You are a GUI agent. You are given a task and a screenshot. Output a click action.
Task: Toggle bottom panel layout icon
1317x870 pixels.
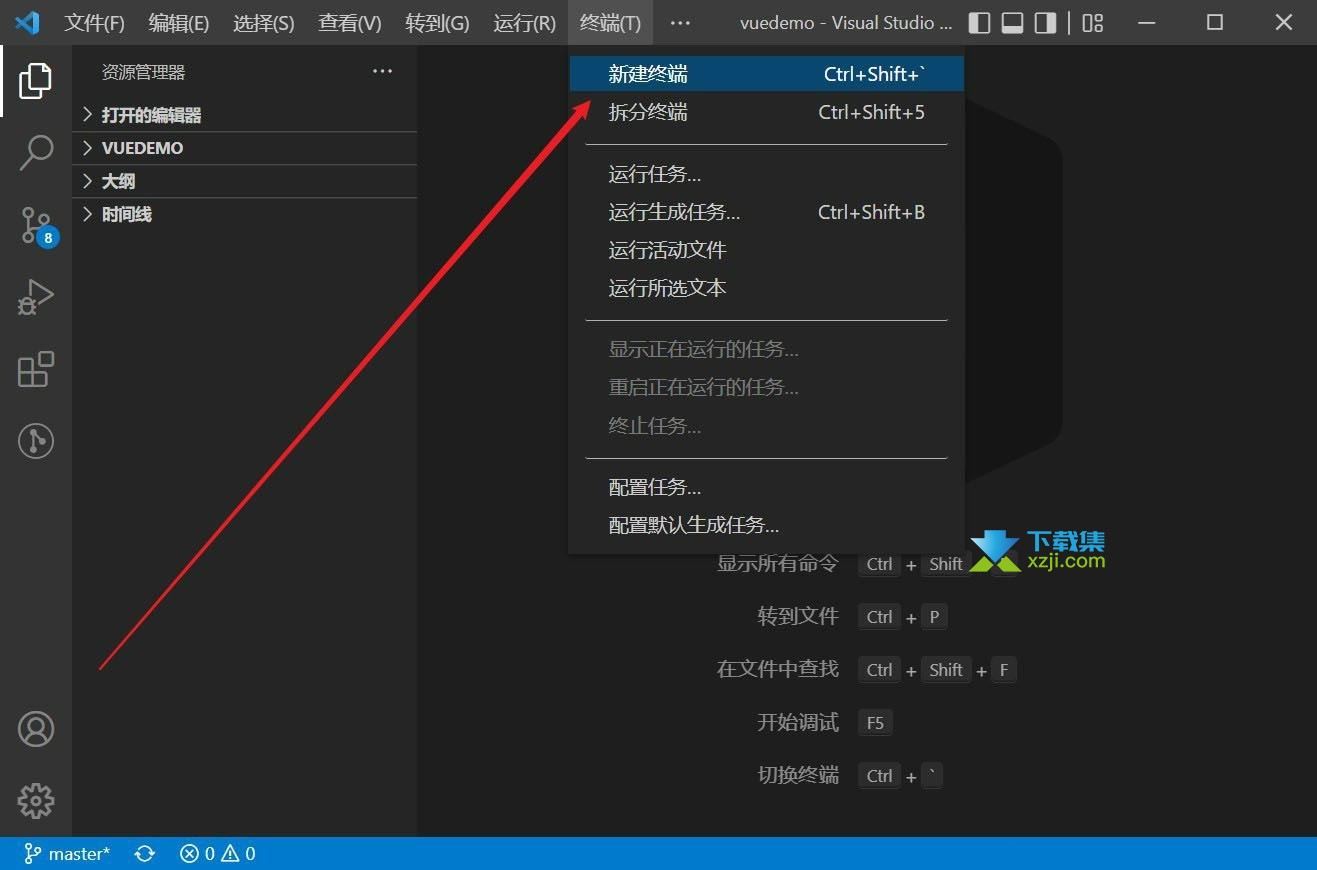[x=1013, y=23]
